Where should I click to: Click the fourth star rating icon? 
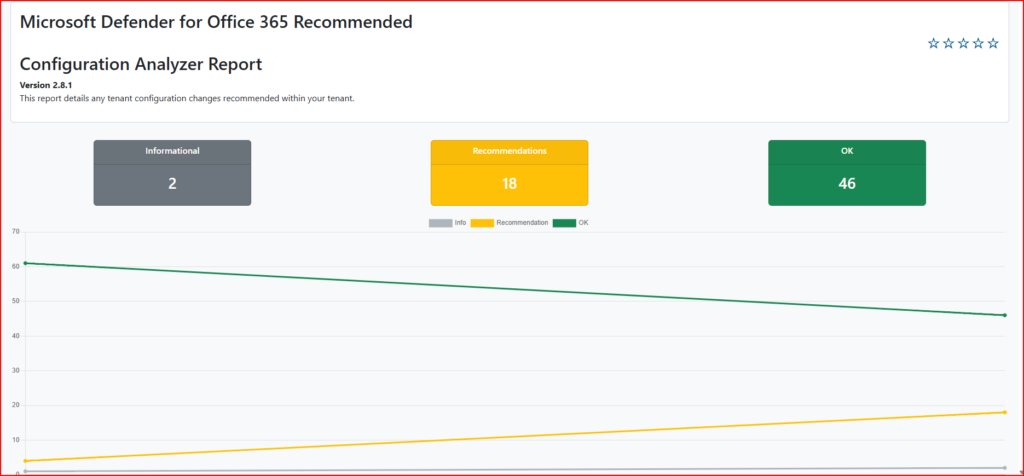978,43
